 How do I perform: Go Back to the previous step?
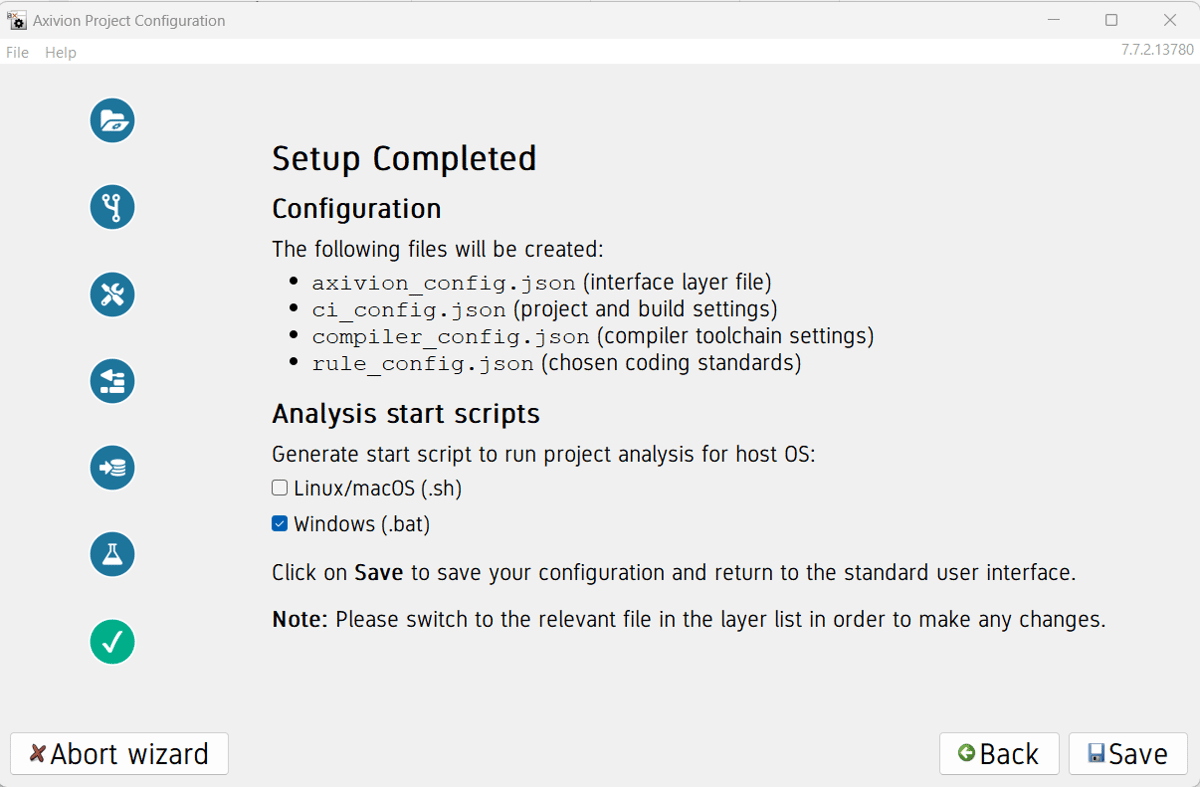[998, 754]
